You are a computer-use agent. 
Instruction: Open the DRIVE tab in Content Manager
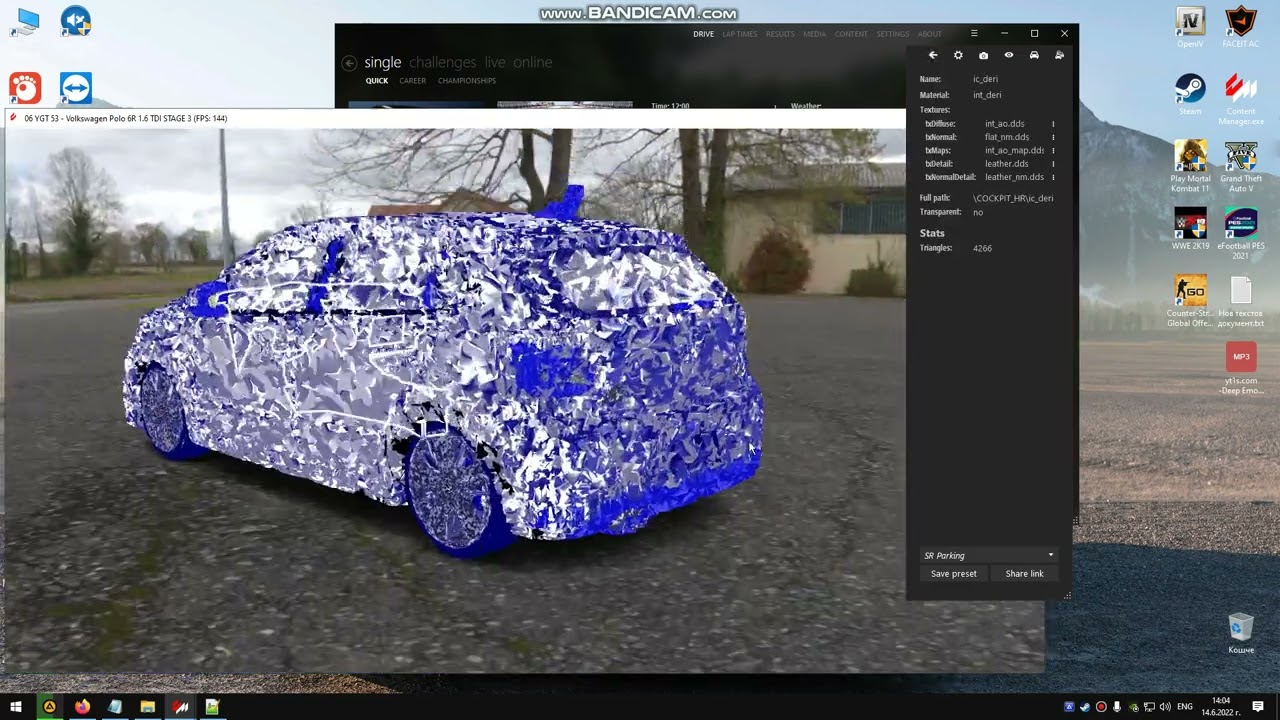coord(704,34)
